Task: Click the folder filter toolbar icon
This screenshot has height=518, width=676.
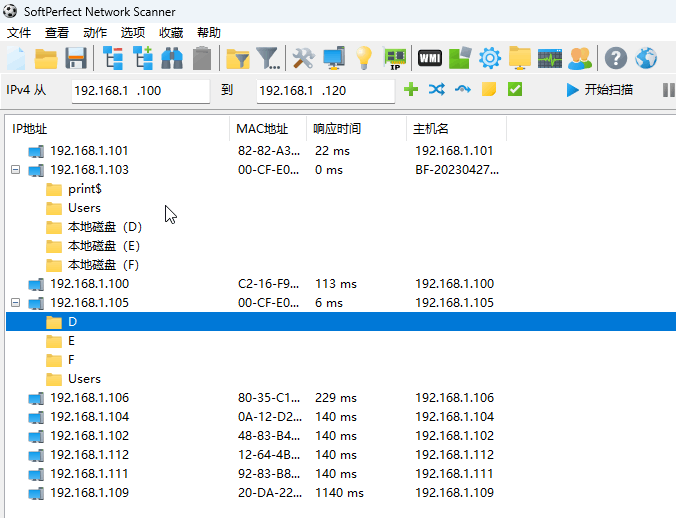Action: [238, 59]
